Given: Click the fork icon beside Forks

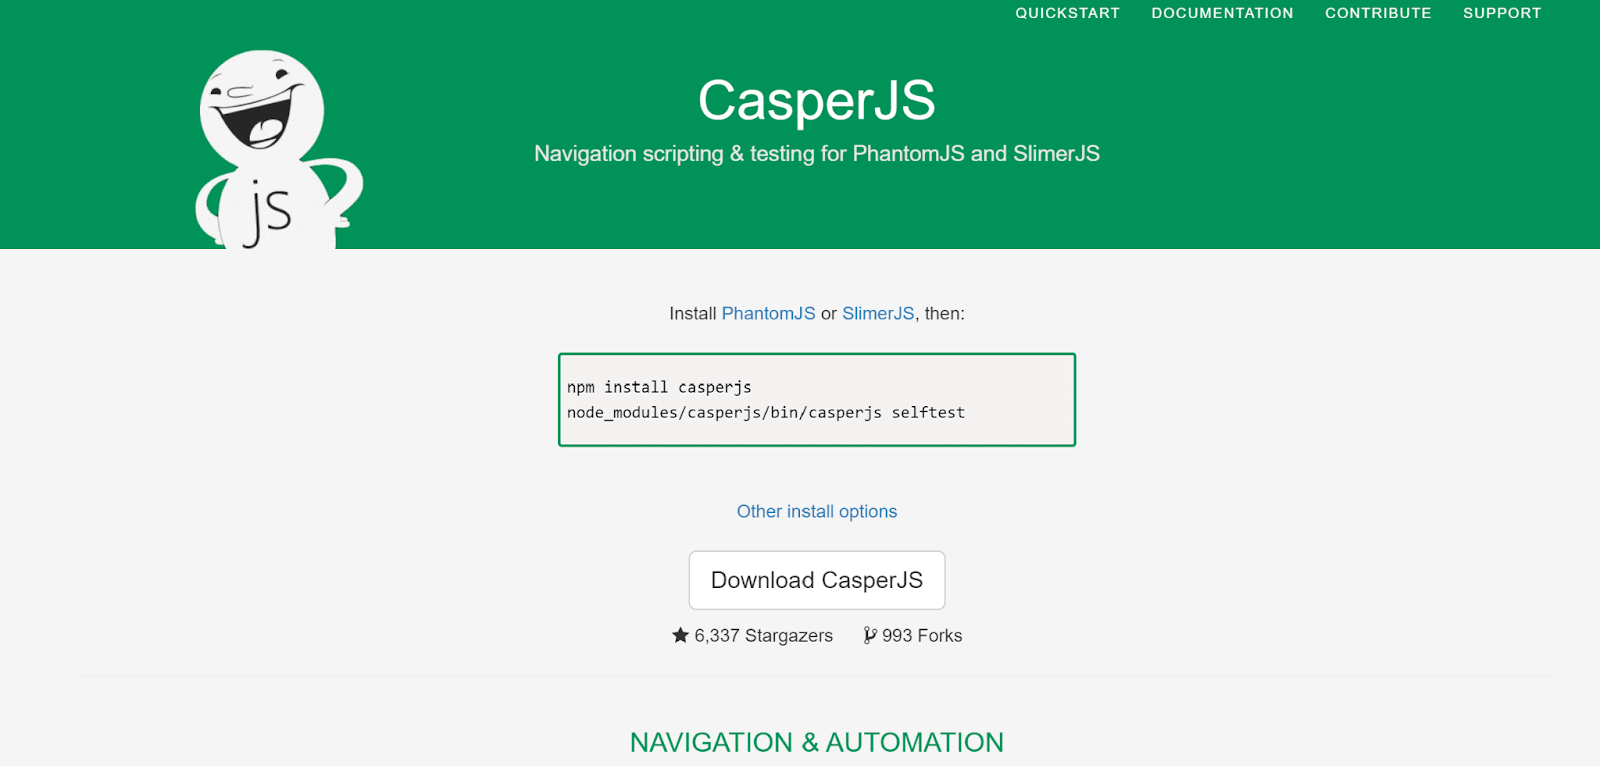Looking at the screenshot, I should pyautogui.click(x=870, y=635).
